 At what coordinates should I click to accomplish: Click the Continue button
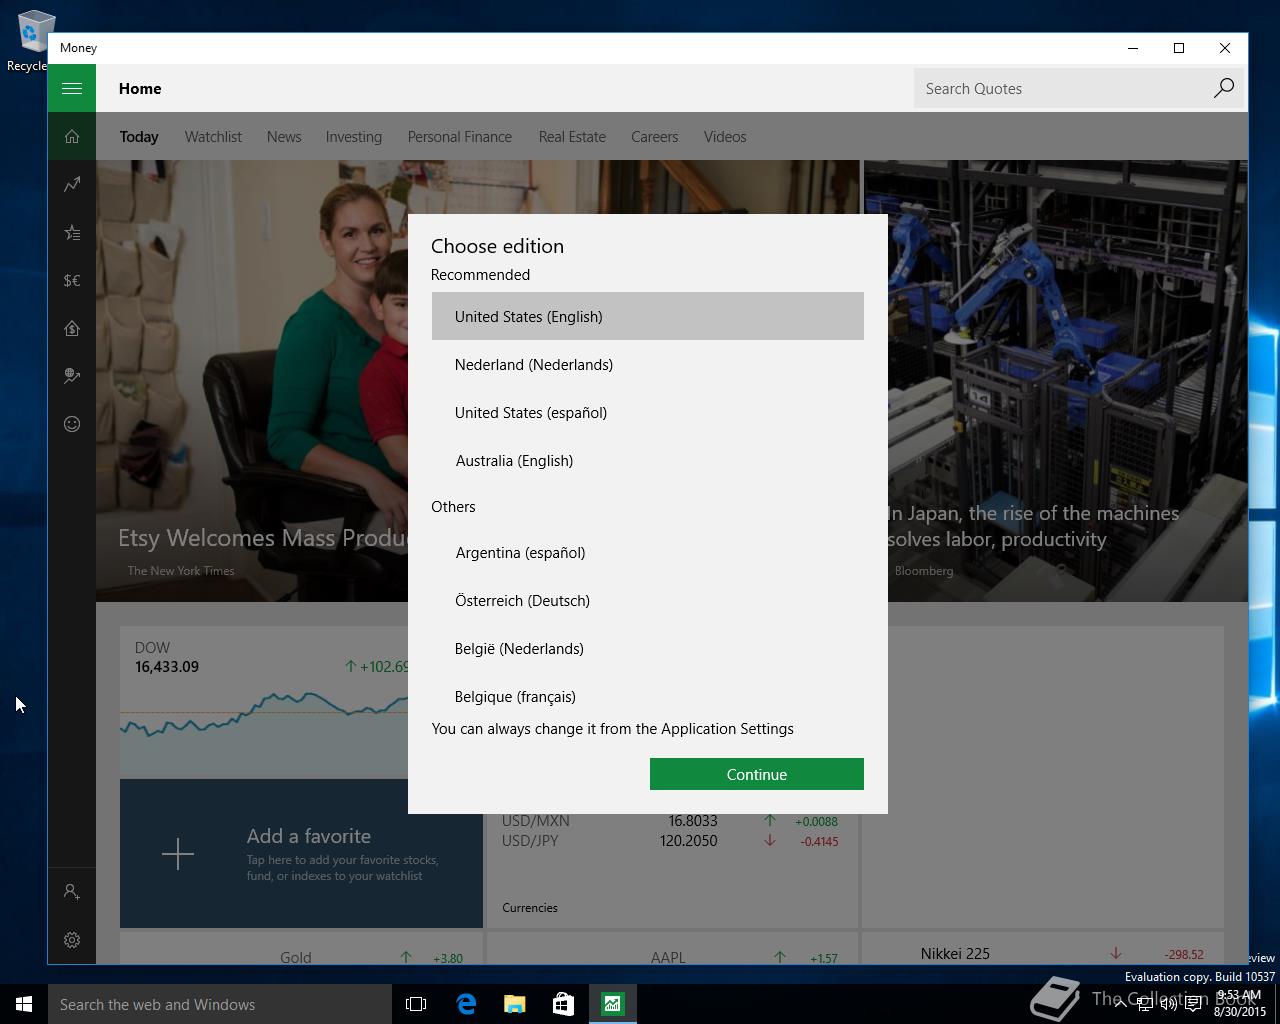tap(757, 774)
